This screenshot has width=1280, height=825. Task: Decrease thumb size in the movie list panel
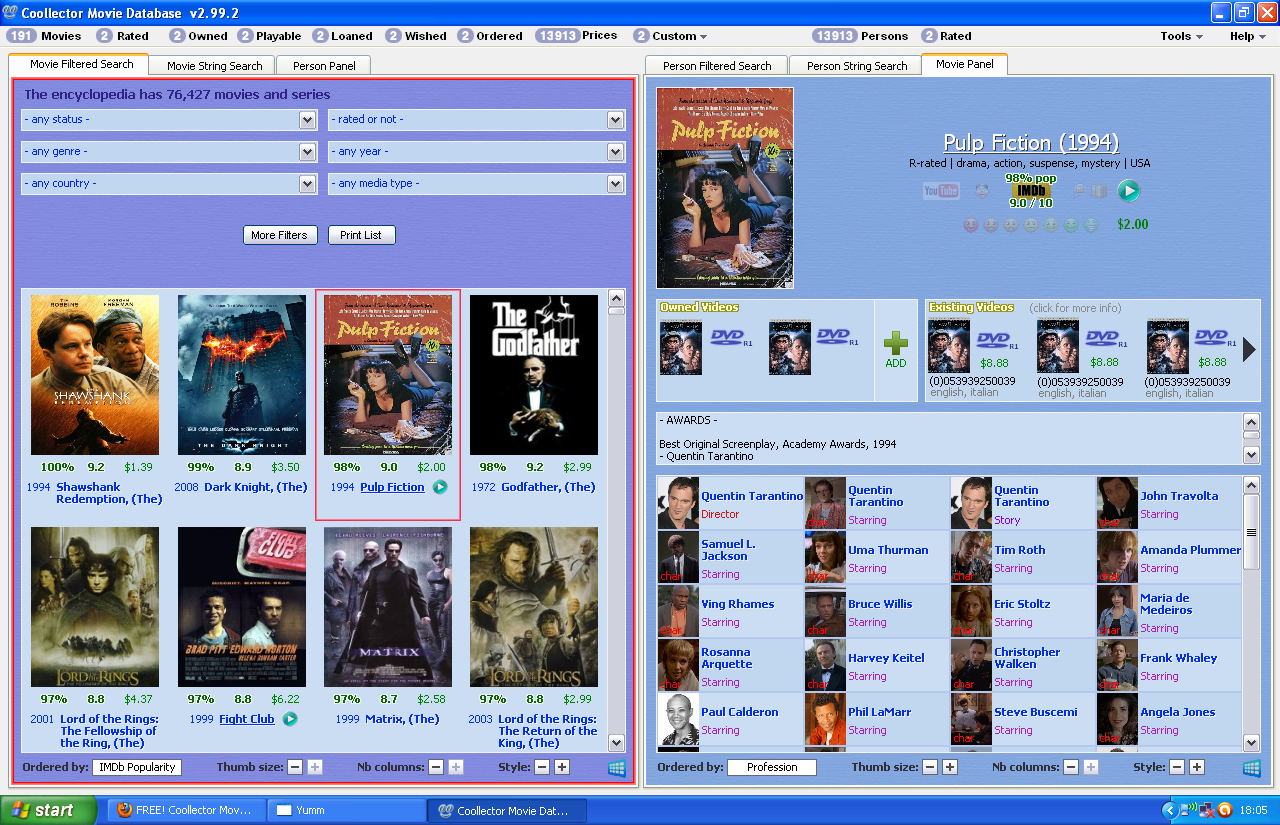point(295,767)
